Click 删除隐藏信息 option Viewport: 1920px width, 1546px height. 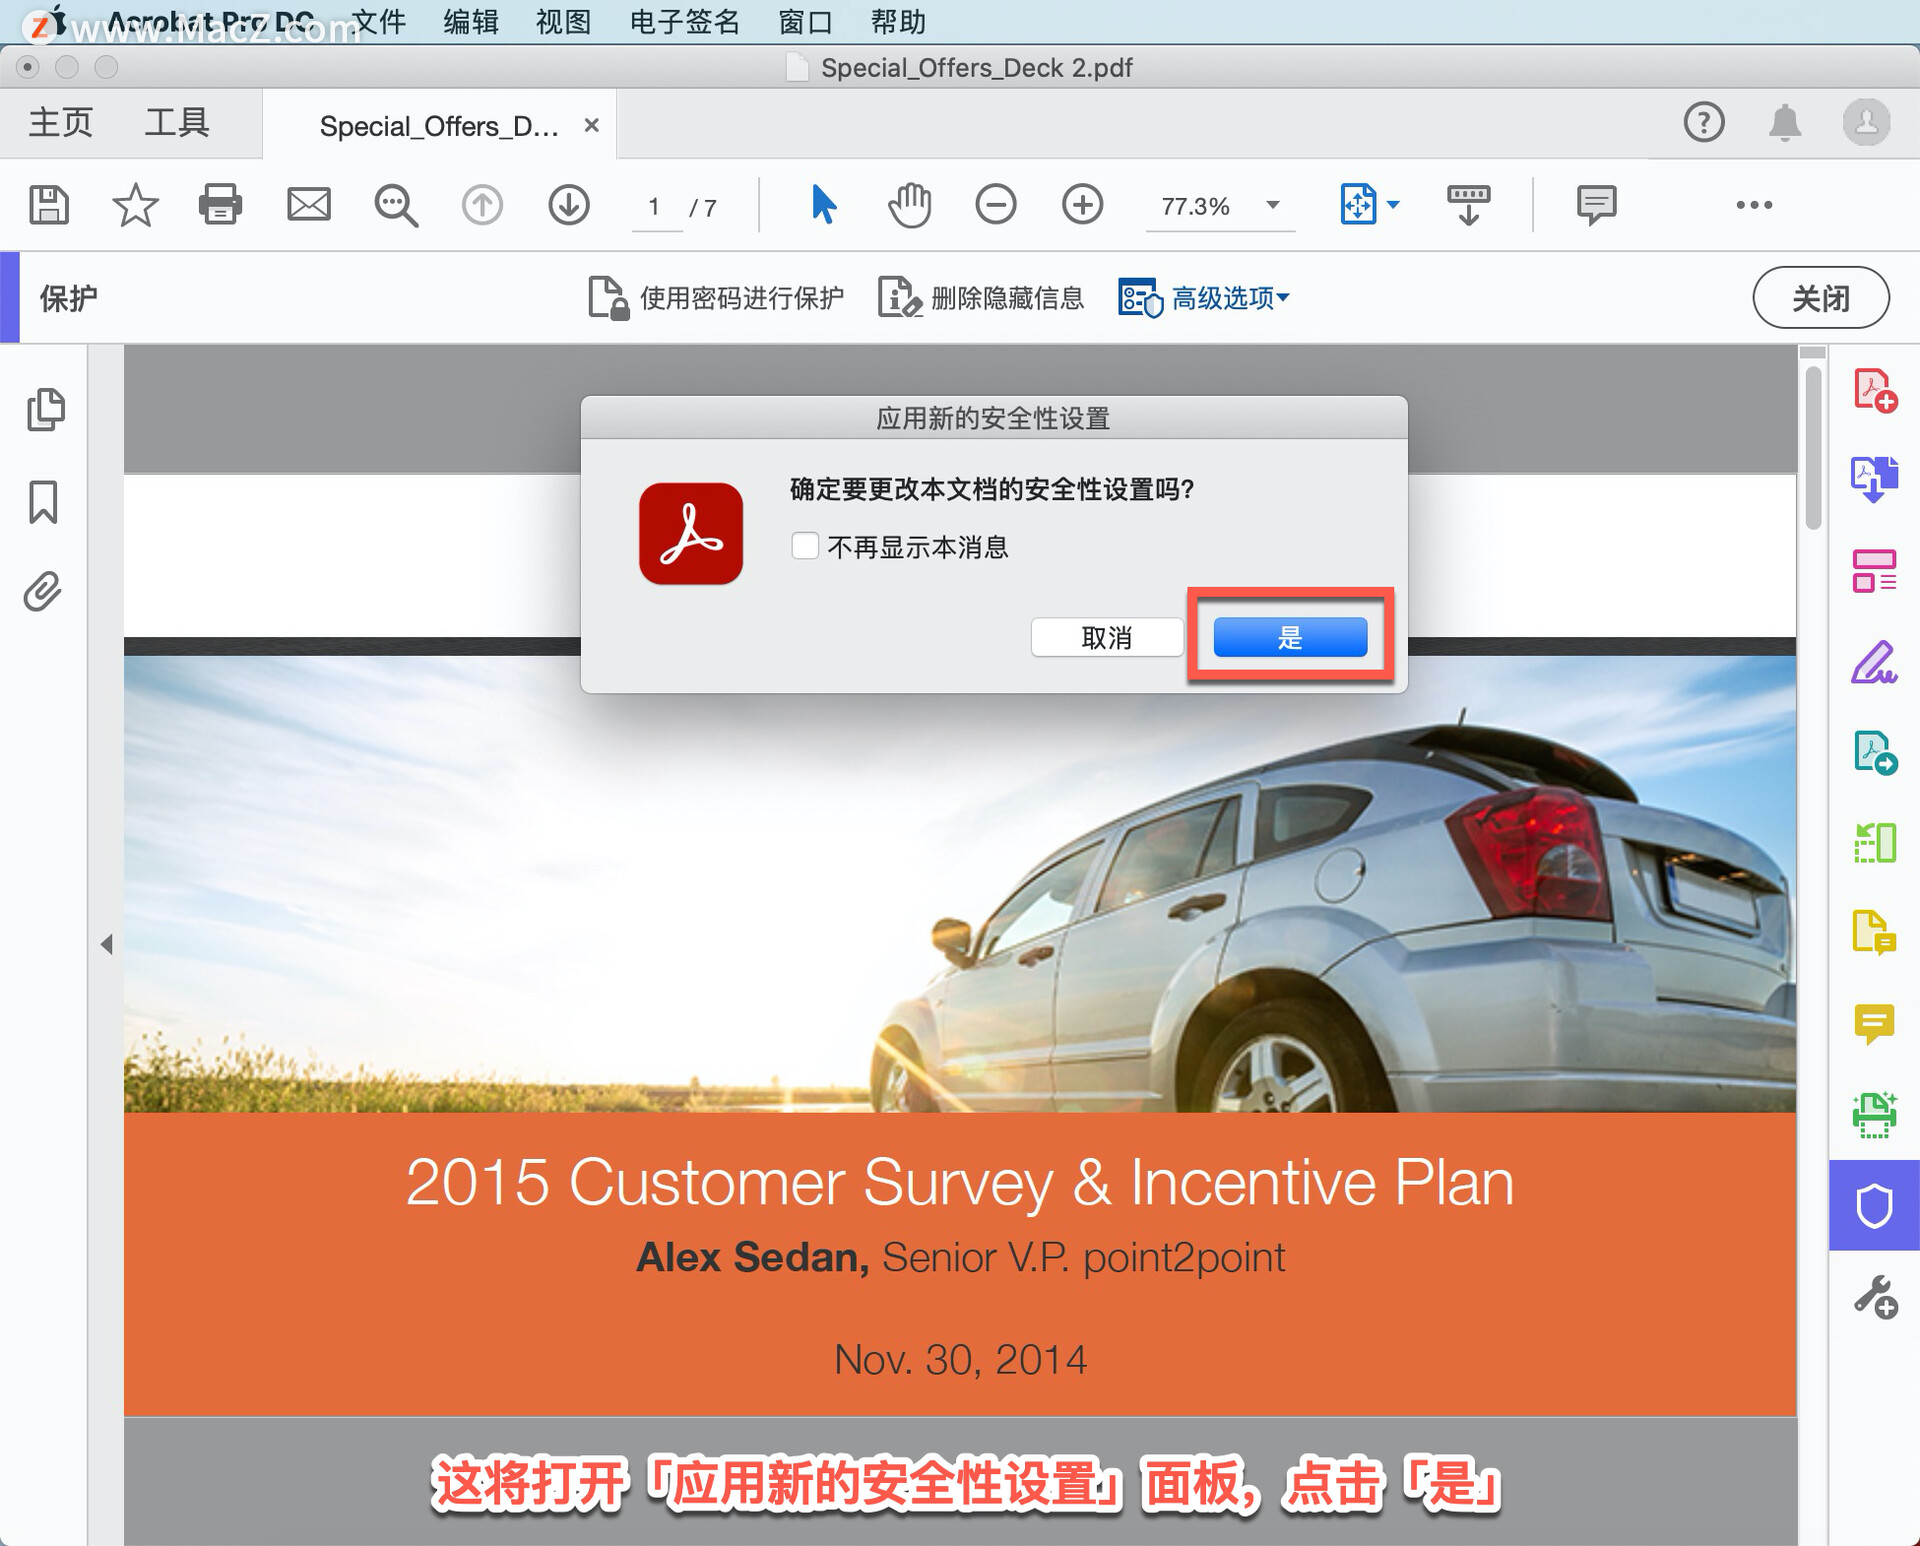(x=981, y=298)
